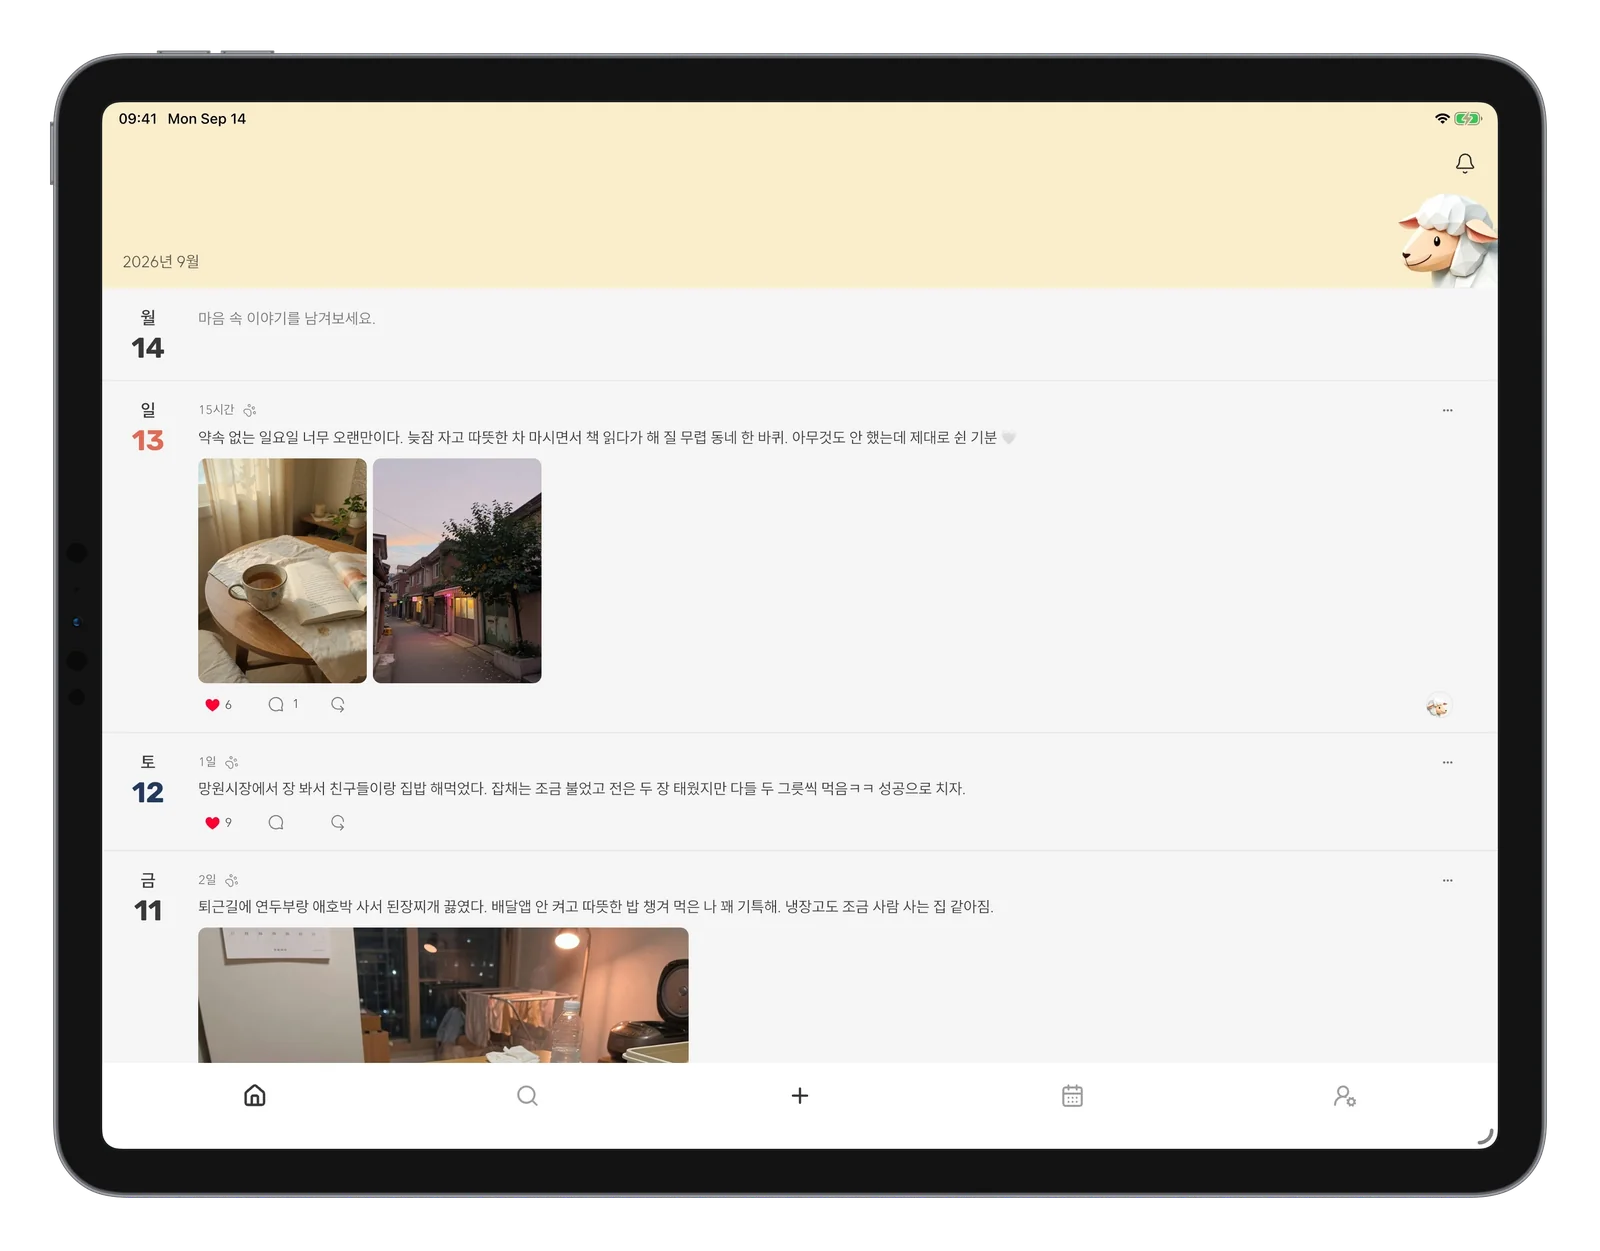1600x1251 pixels.
Task: Check the Wi-Fi status icon
Action: 1441,119
